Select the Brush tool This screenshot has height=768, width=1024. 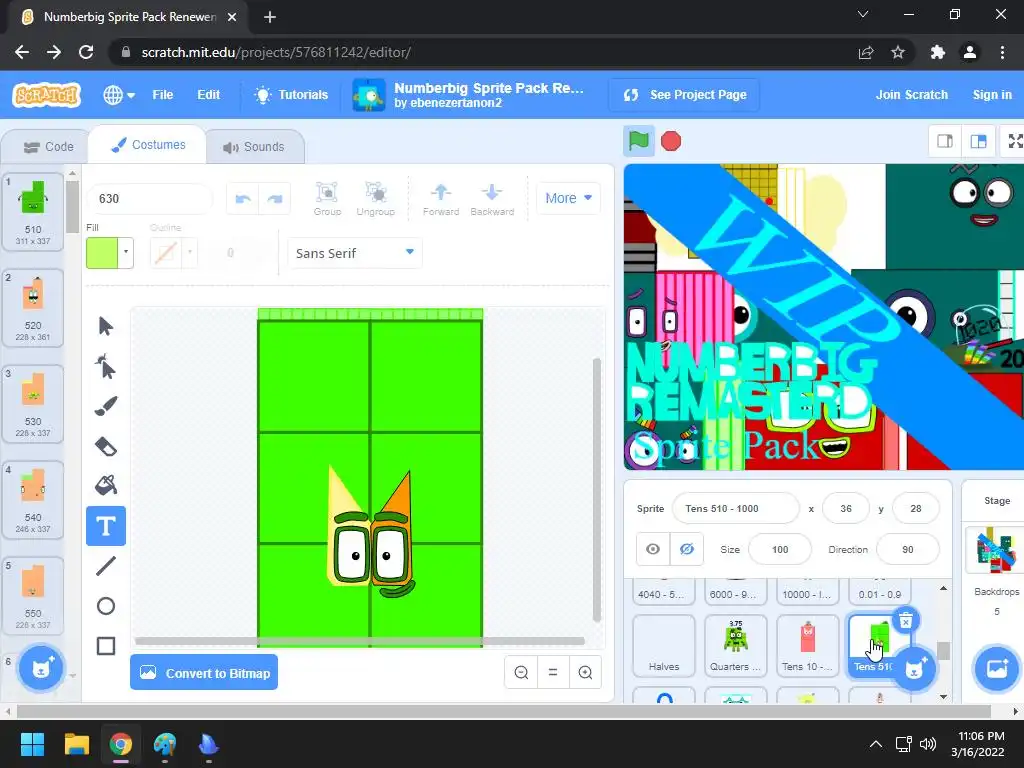click(x=106, y=406)
